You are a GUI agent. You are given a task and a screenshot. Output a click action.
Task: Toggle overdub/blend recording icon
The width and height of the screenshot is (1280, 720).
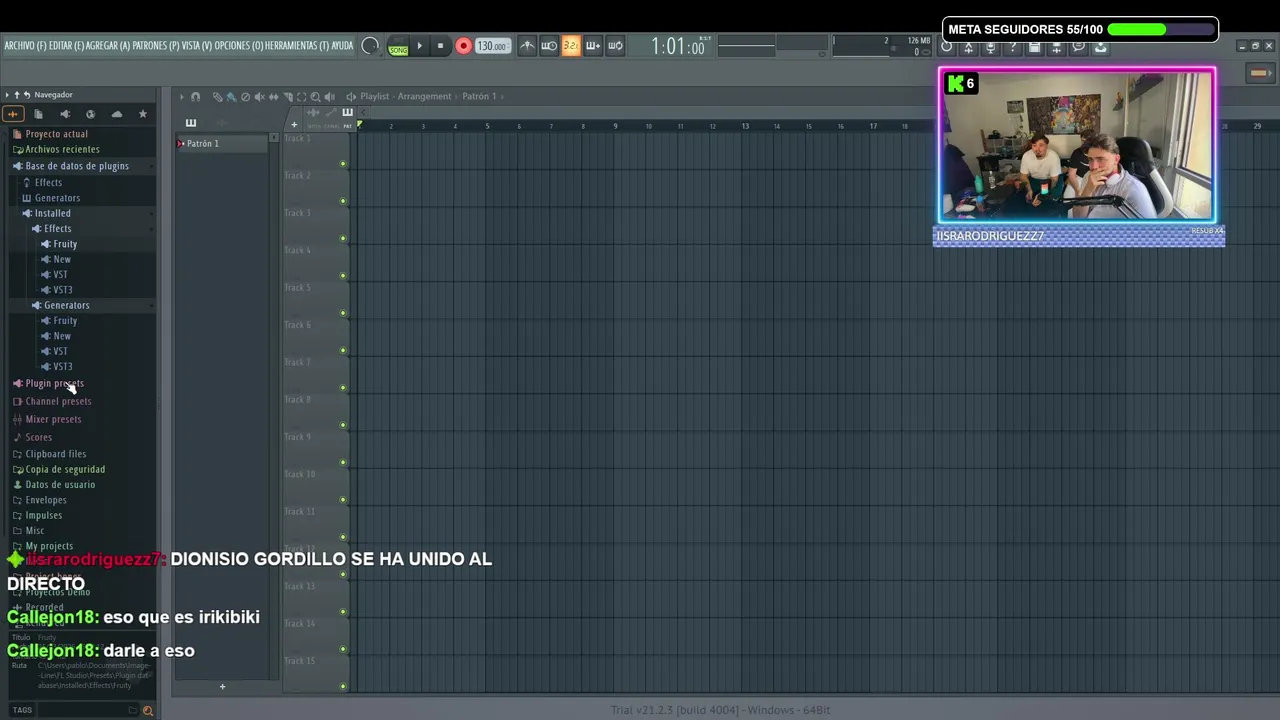(593, 46)
